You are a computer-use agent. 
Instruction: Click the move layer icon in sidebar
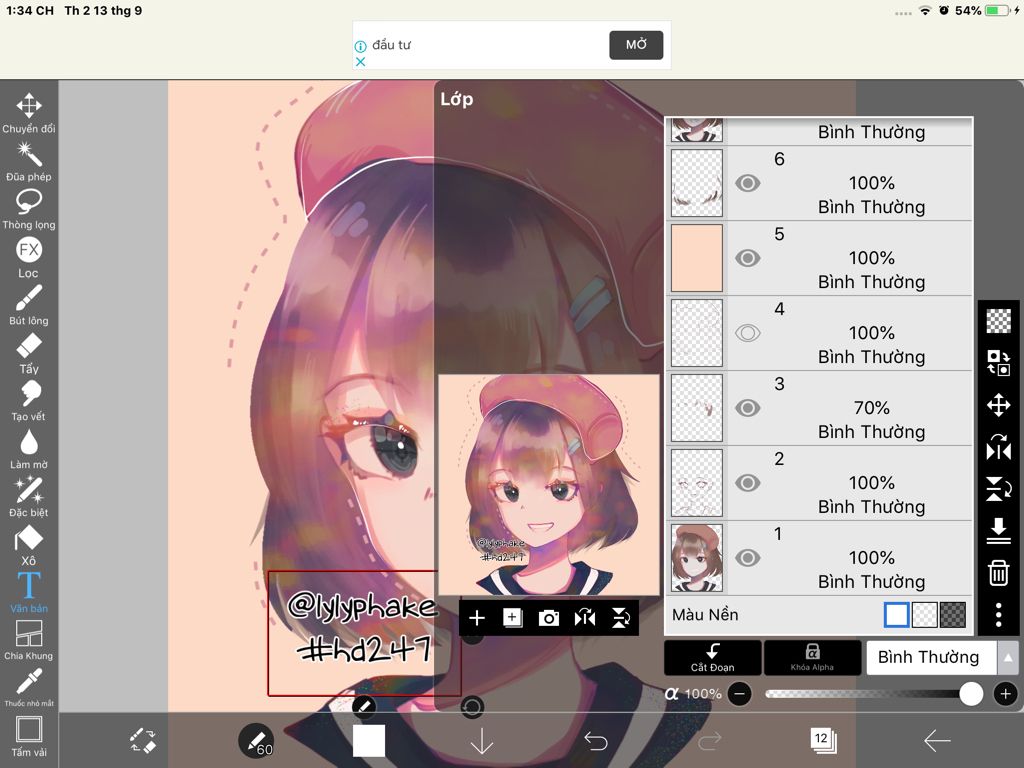click(999, 405)
